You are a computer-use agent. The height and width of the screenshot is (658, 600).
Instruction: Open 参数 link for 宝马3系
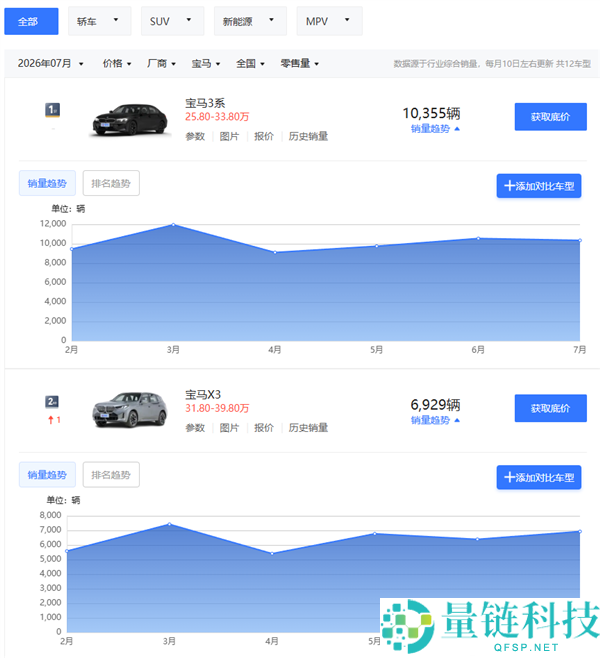195,136
